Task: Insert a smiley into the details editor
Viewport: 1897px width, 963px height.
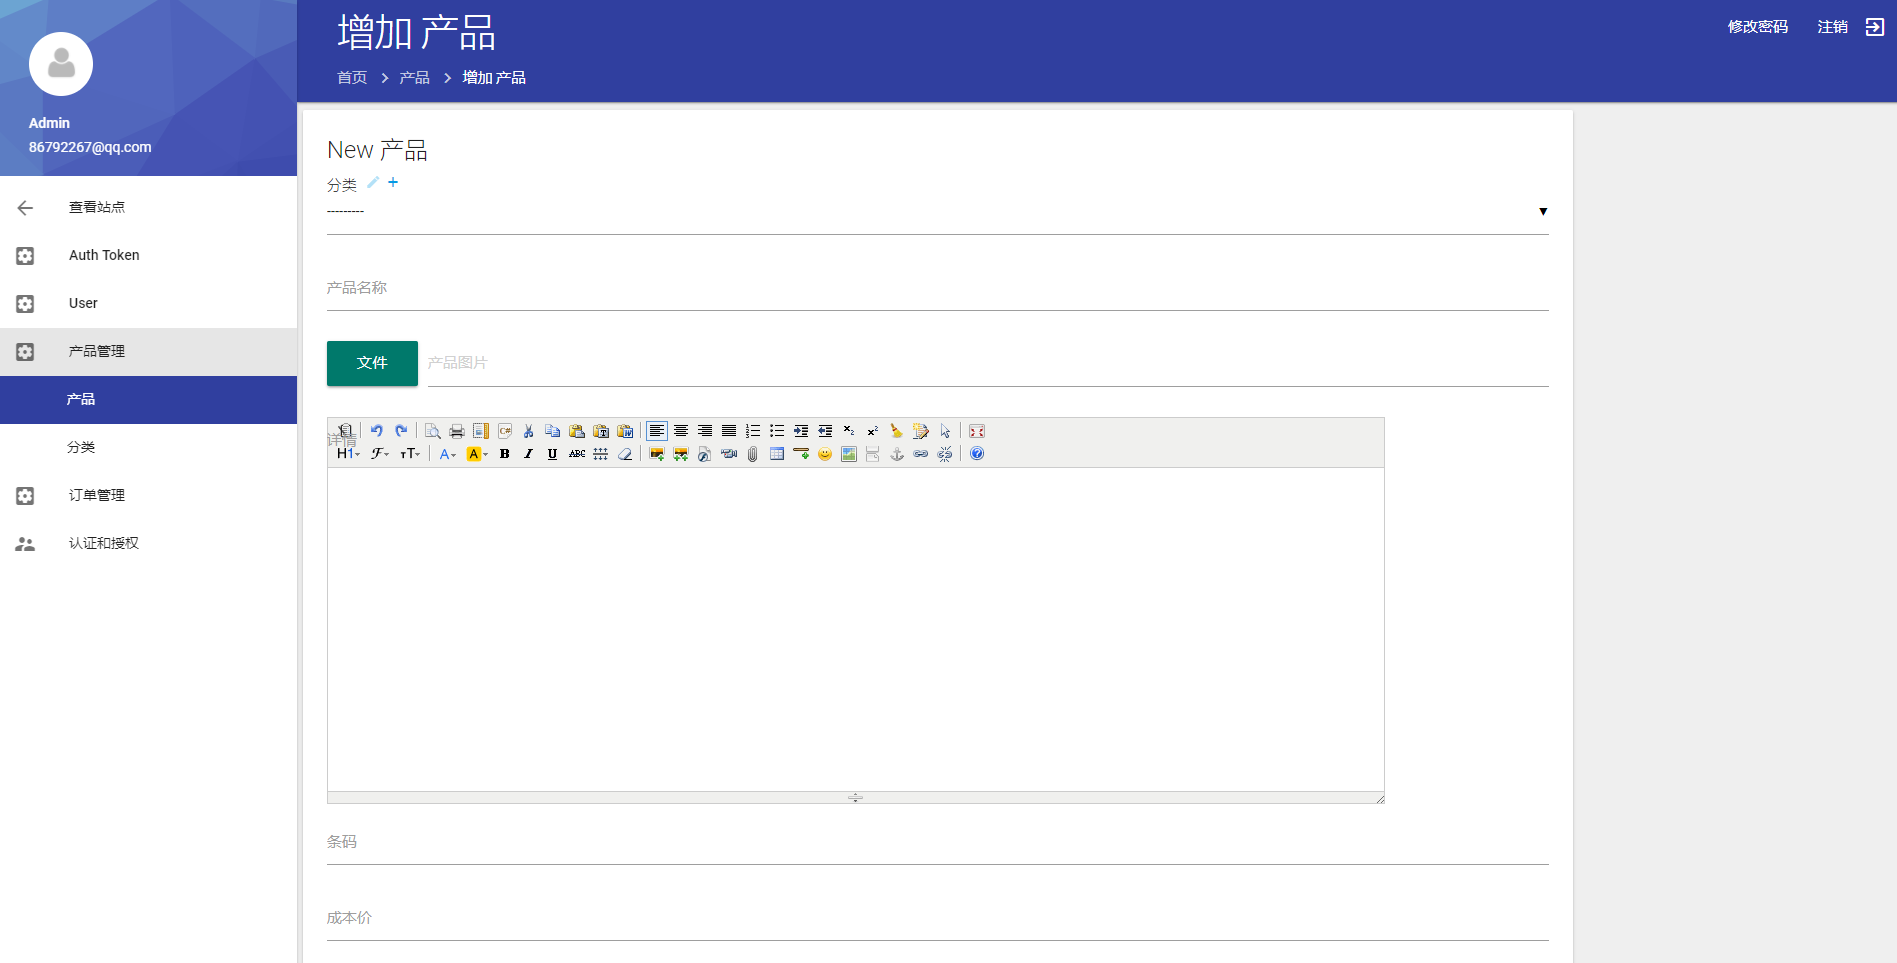Action: coord(824,453)
